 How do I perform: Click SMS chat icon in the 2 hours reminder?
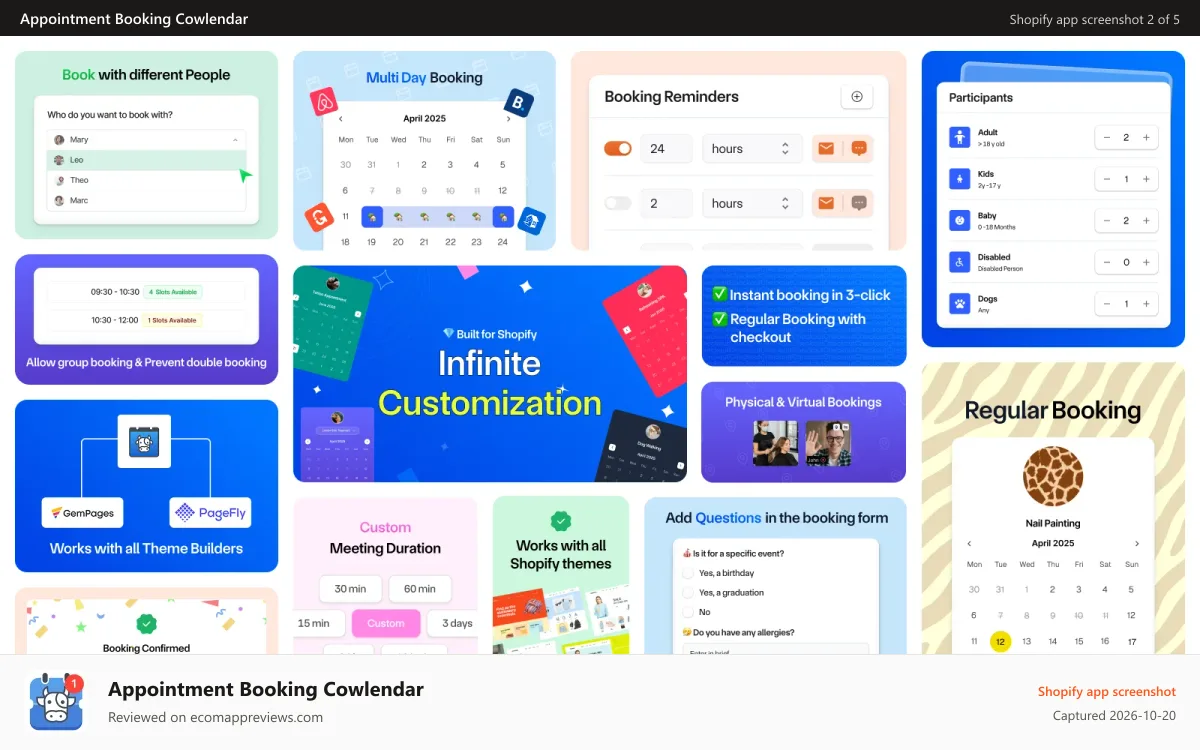coord(859,203)
